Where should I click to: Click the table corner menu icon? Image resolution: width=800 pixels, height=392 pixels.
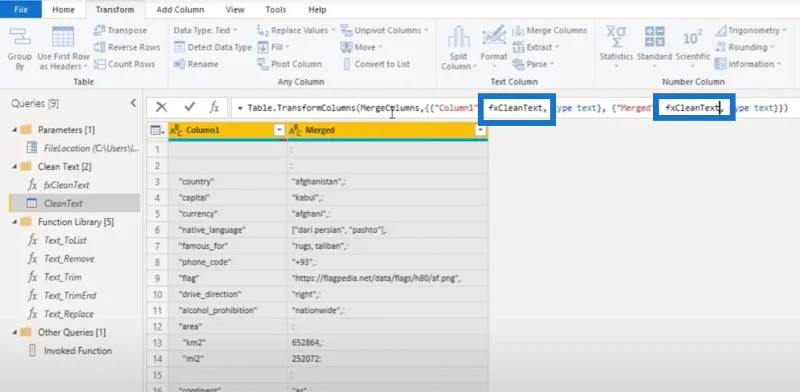[157, 131]
